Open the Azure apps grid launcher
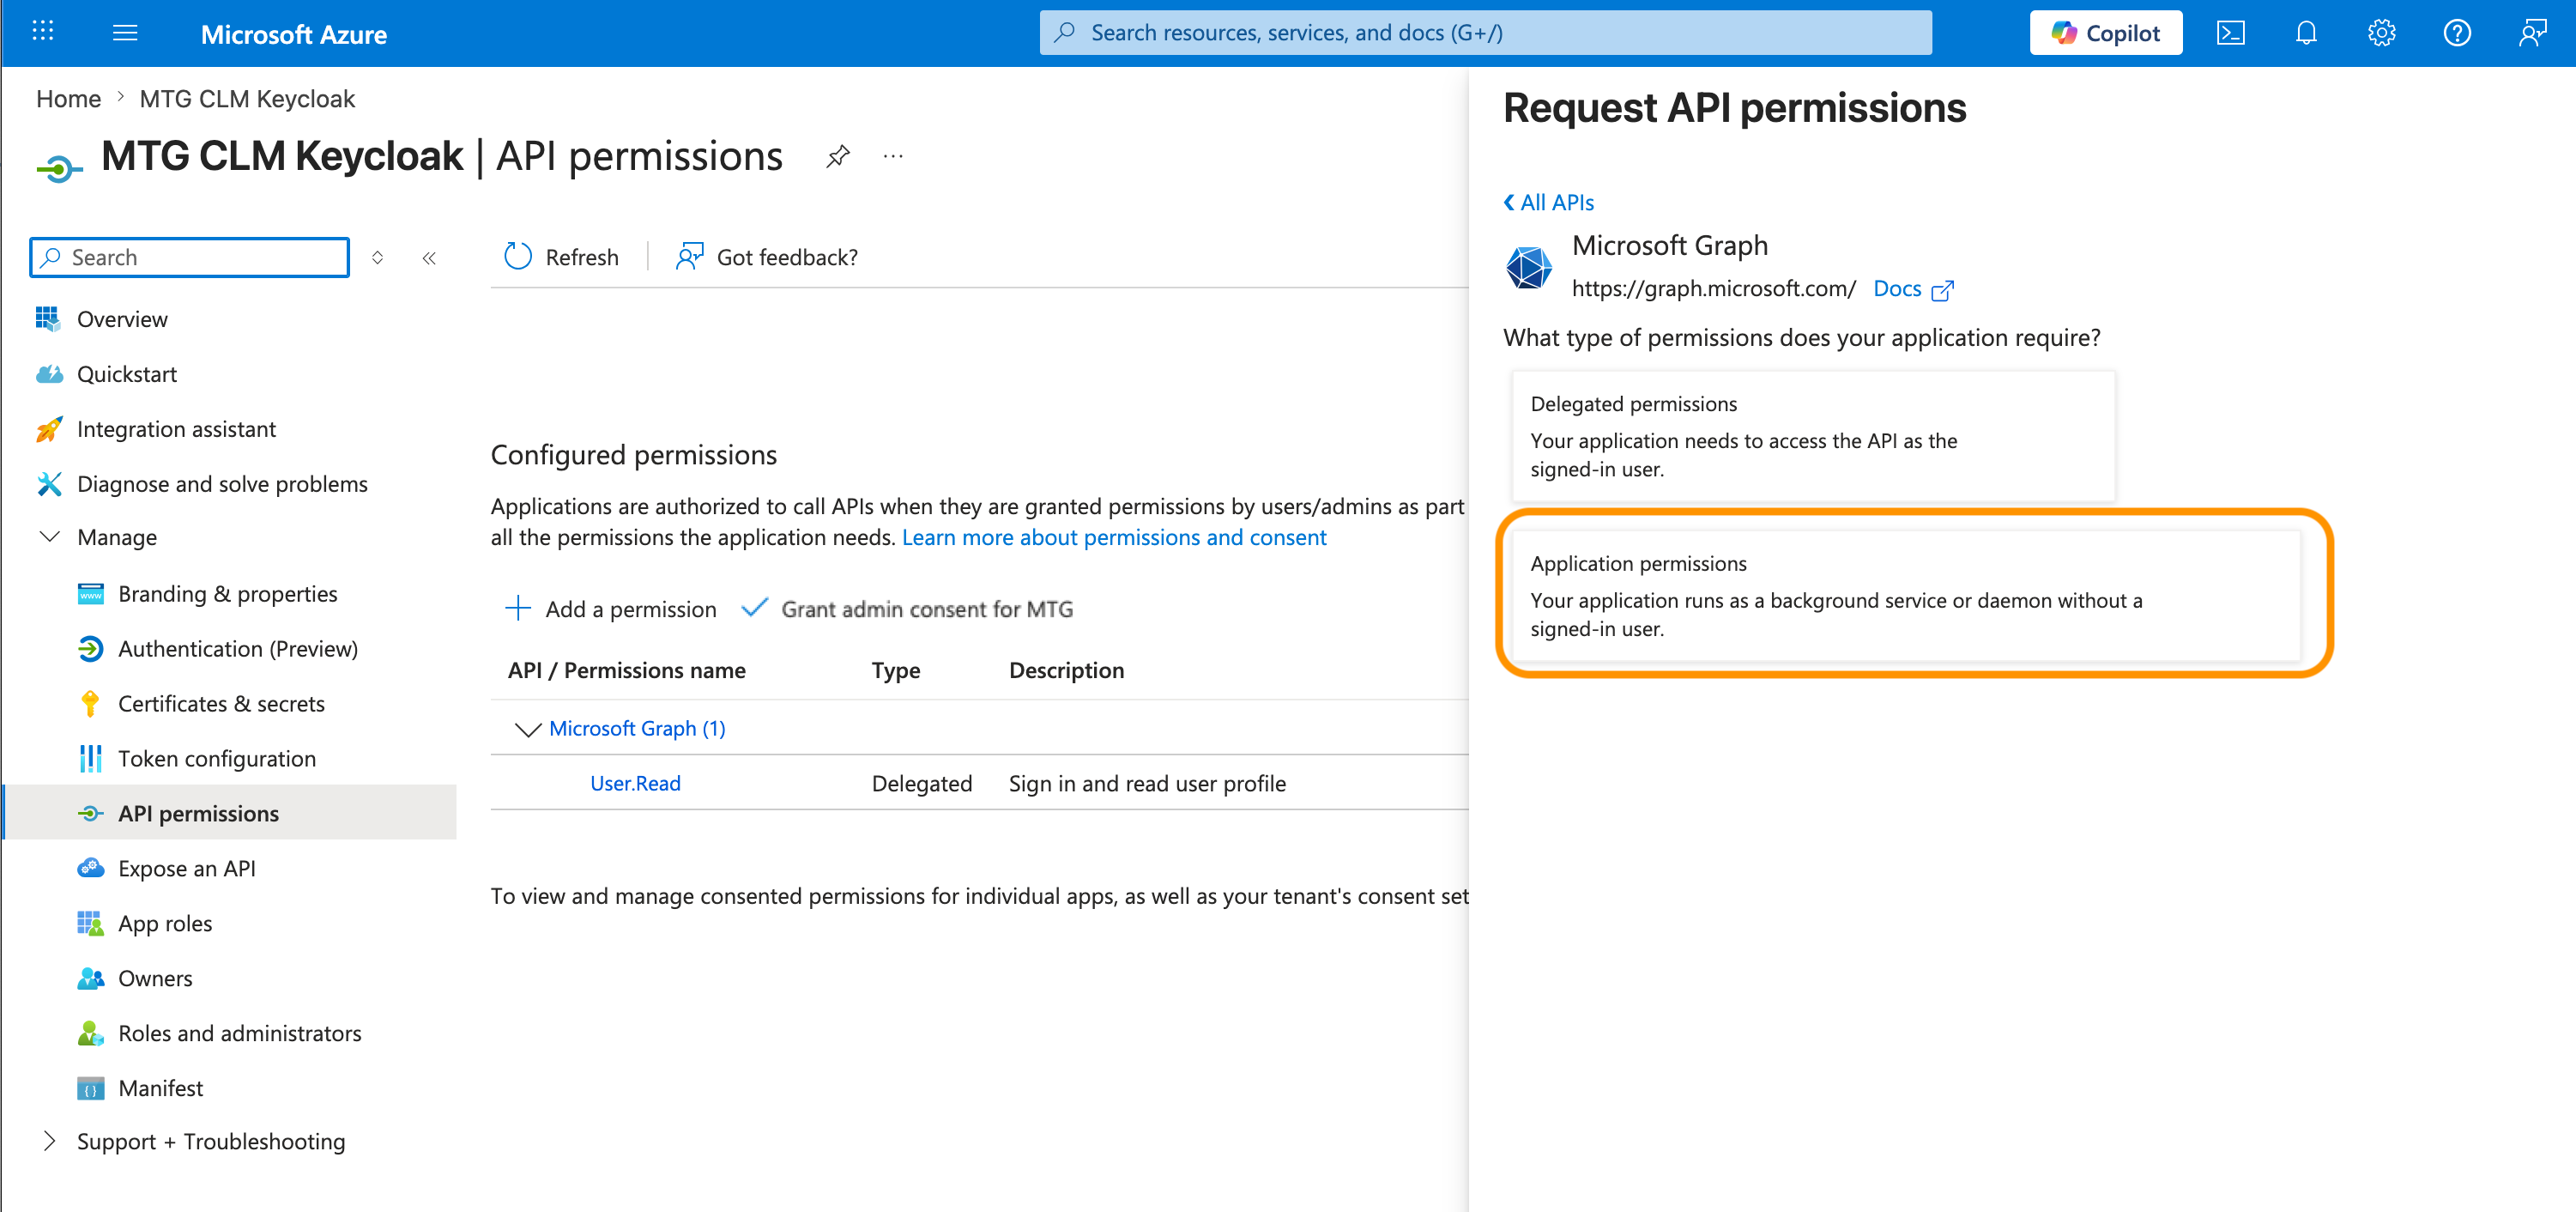The height and width of the screenshot is (1212, 2576). [43, 32]
